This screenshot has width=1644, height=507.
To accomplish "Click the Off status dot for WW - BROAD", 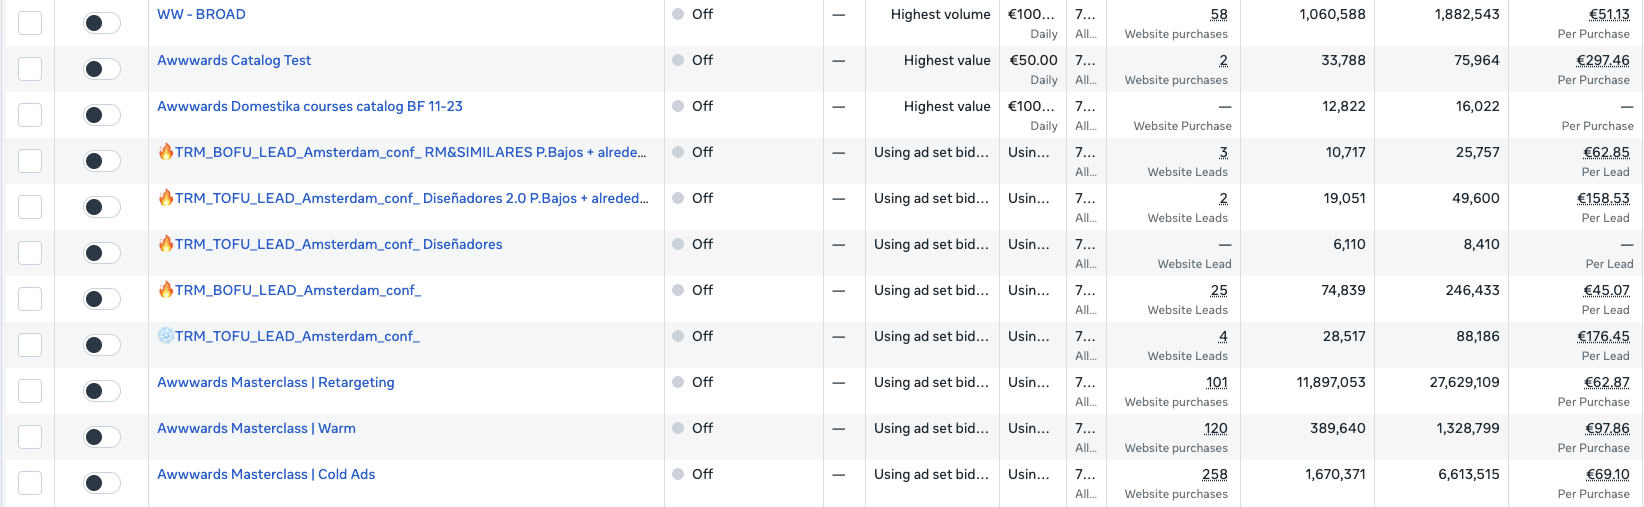I will (x=678, y=15).
